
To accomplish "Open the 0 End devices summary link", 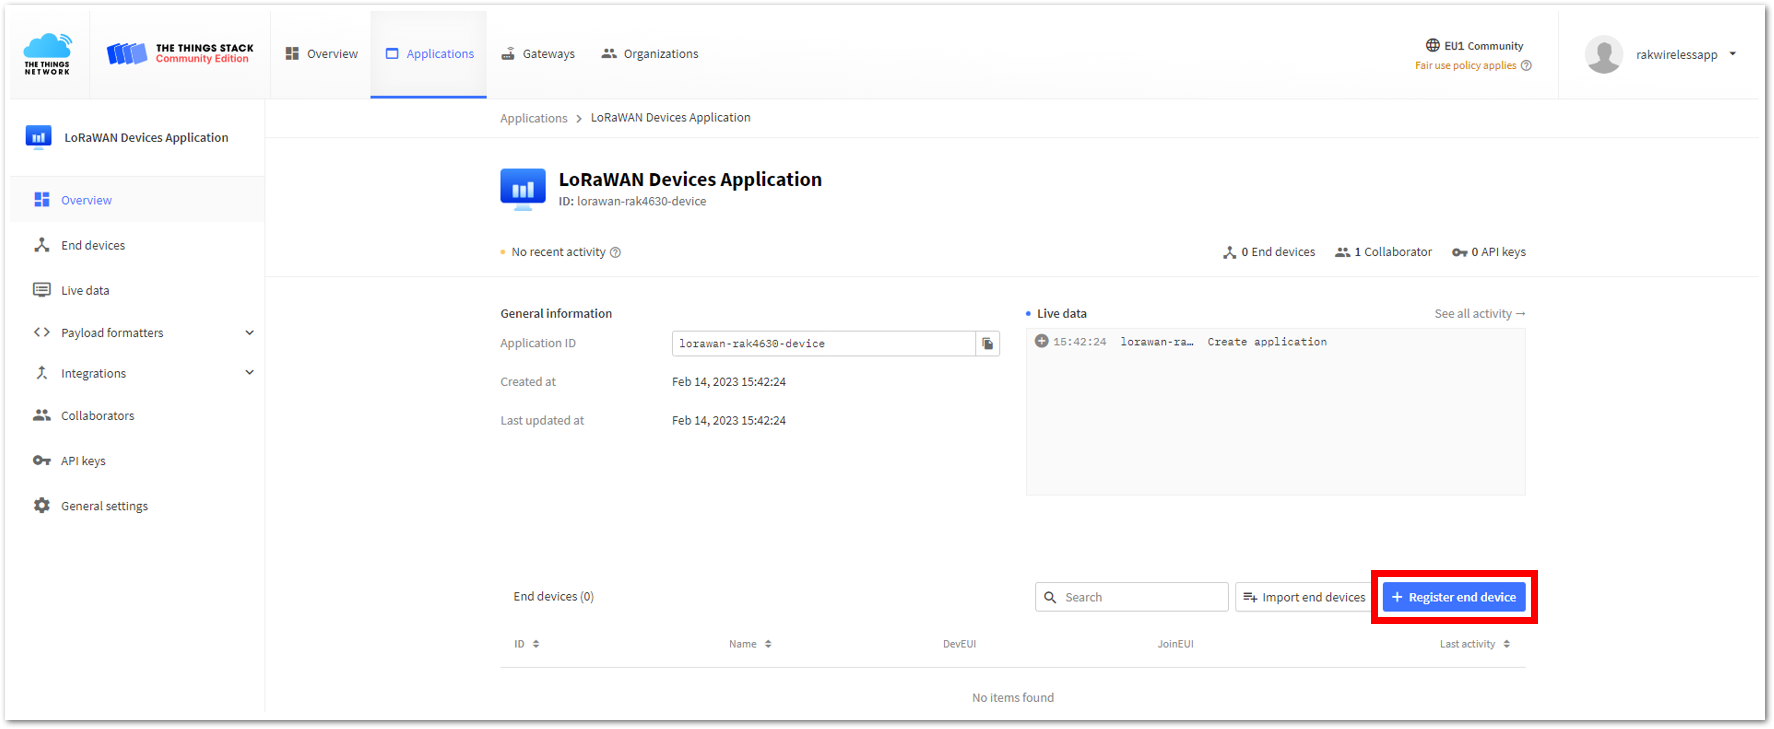I will point(1269,252).
